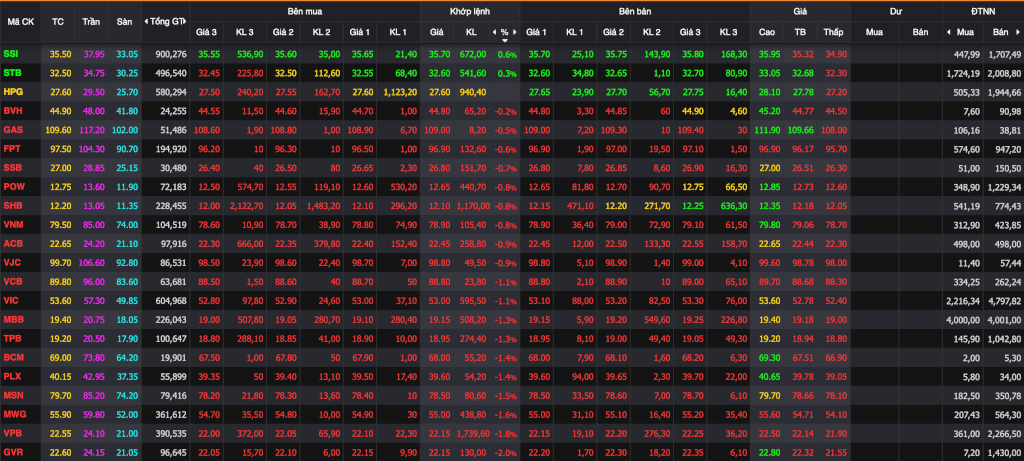The width and height of the screenshot is (1024, 461).
Task: Click Bên bán group header
Action: (635, 12)
